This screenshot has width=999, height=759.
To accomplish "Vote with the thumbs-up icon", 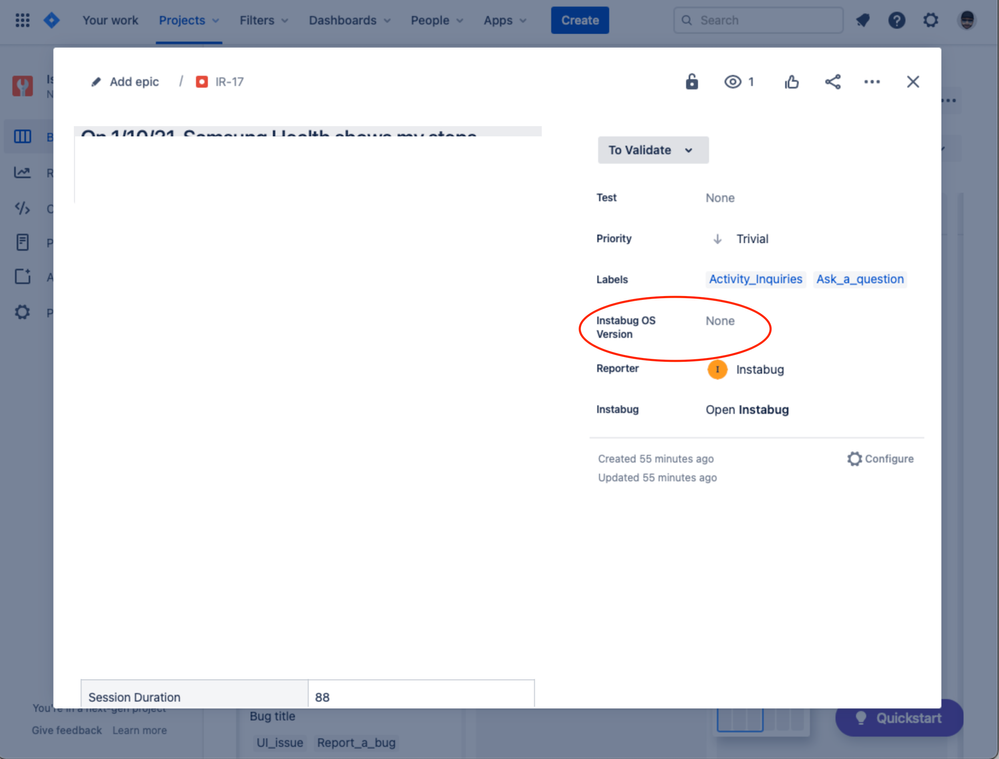I will coord(792,82).
